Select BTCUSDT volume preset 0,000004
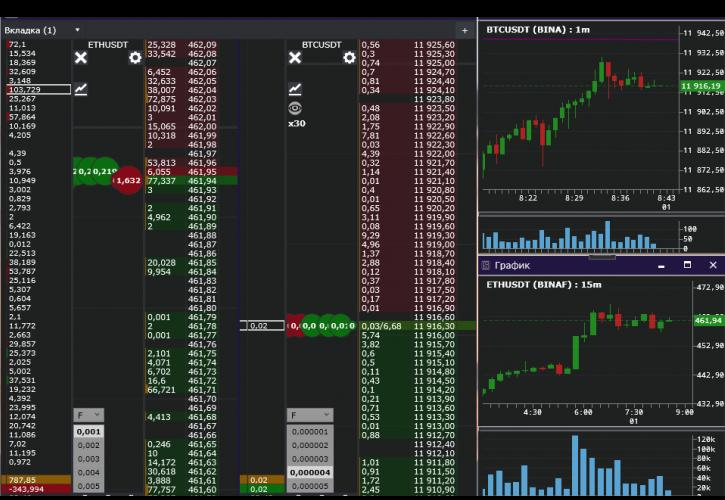This screenshot has height=500, width=725. (309, 472)
